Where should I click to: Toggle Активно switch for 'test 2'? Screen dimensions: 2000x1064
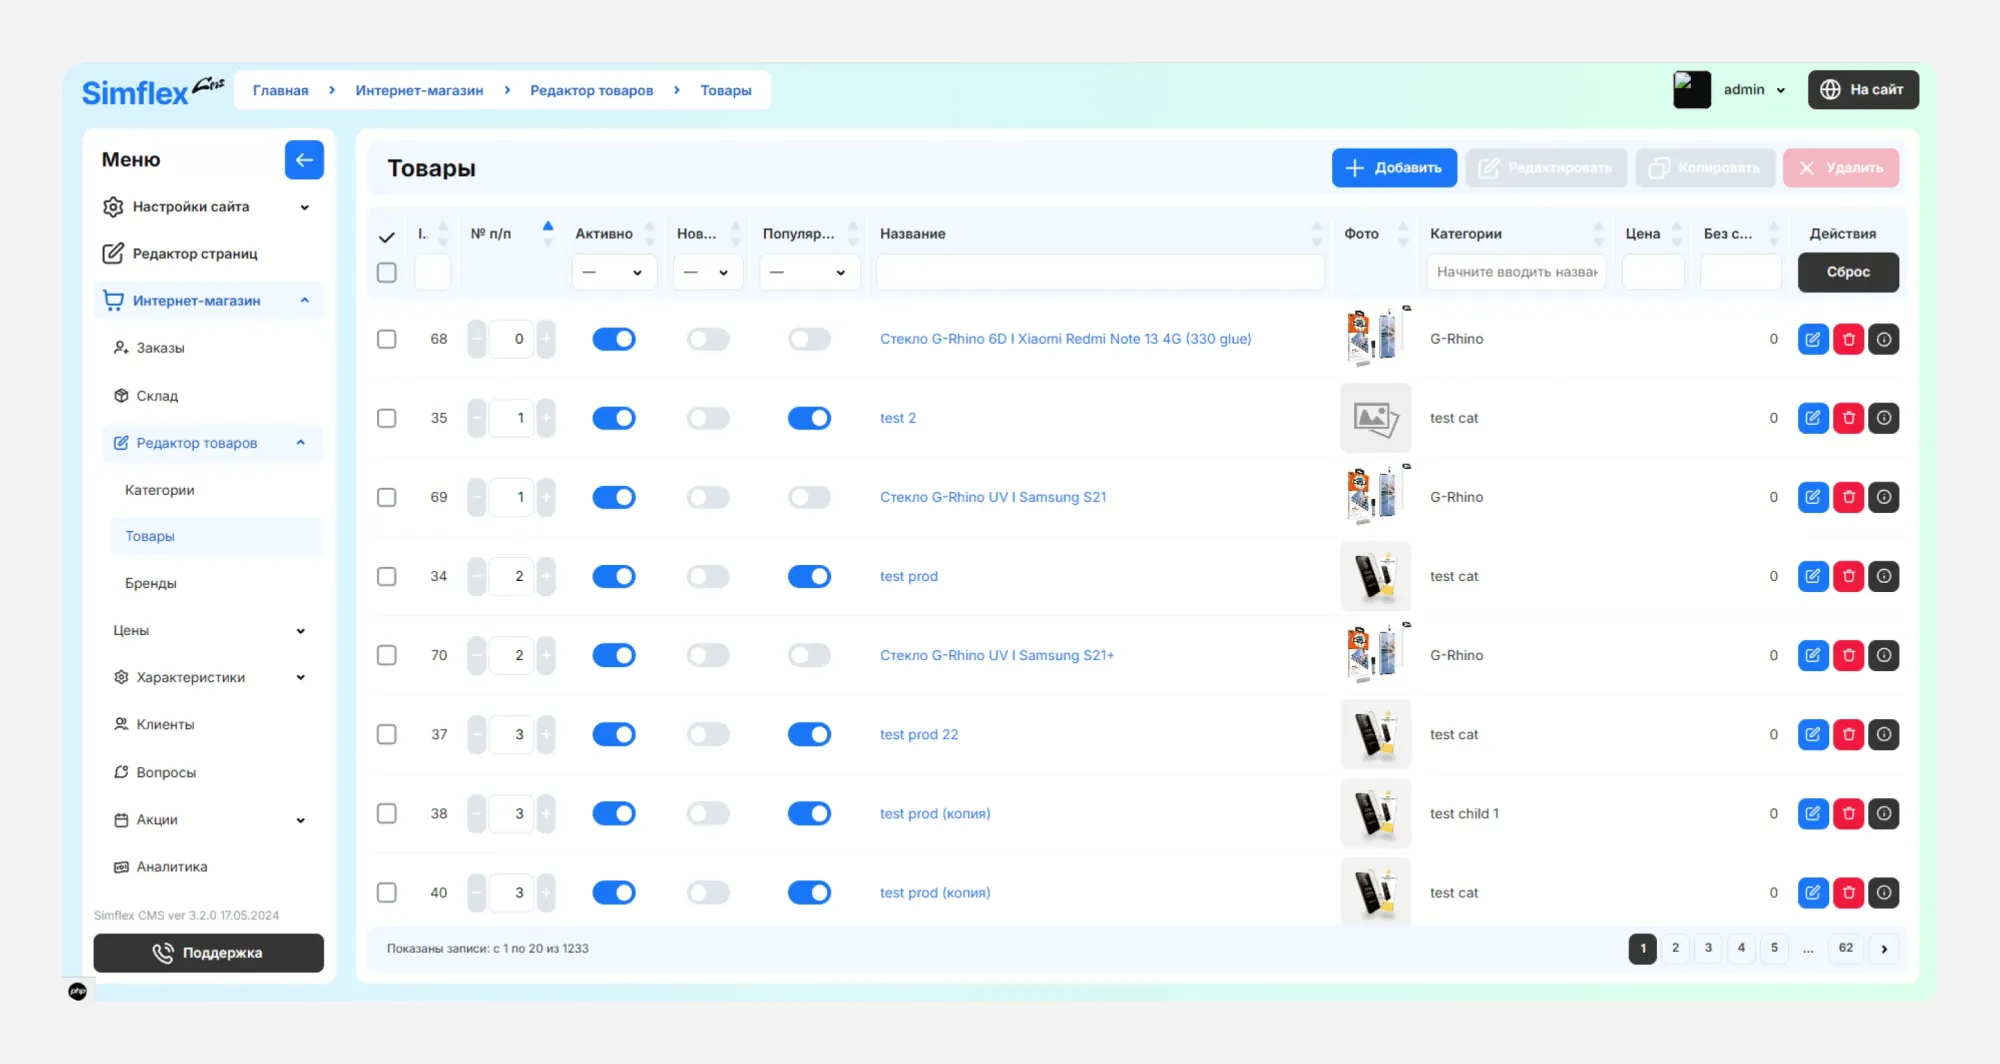pyautogui.click(x=614, y=418)
